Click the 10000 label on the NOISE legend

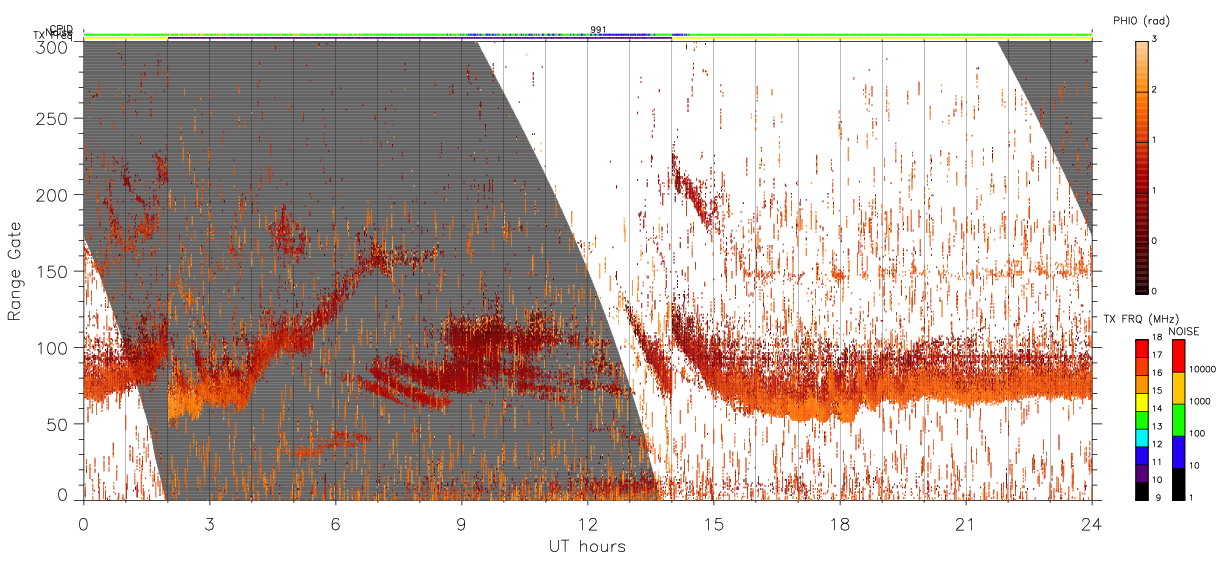1205,369
